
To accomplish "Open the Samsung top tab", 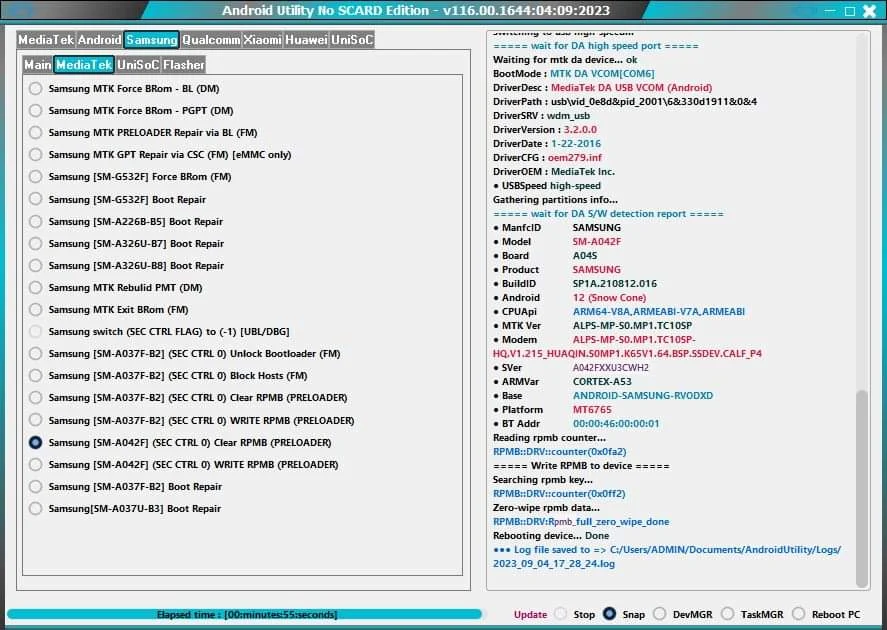I will [x=152, y=40].
